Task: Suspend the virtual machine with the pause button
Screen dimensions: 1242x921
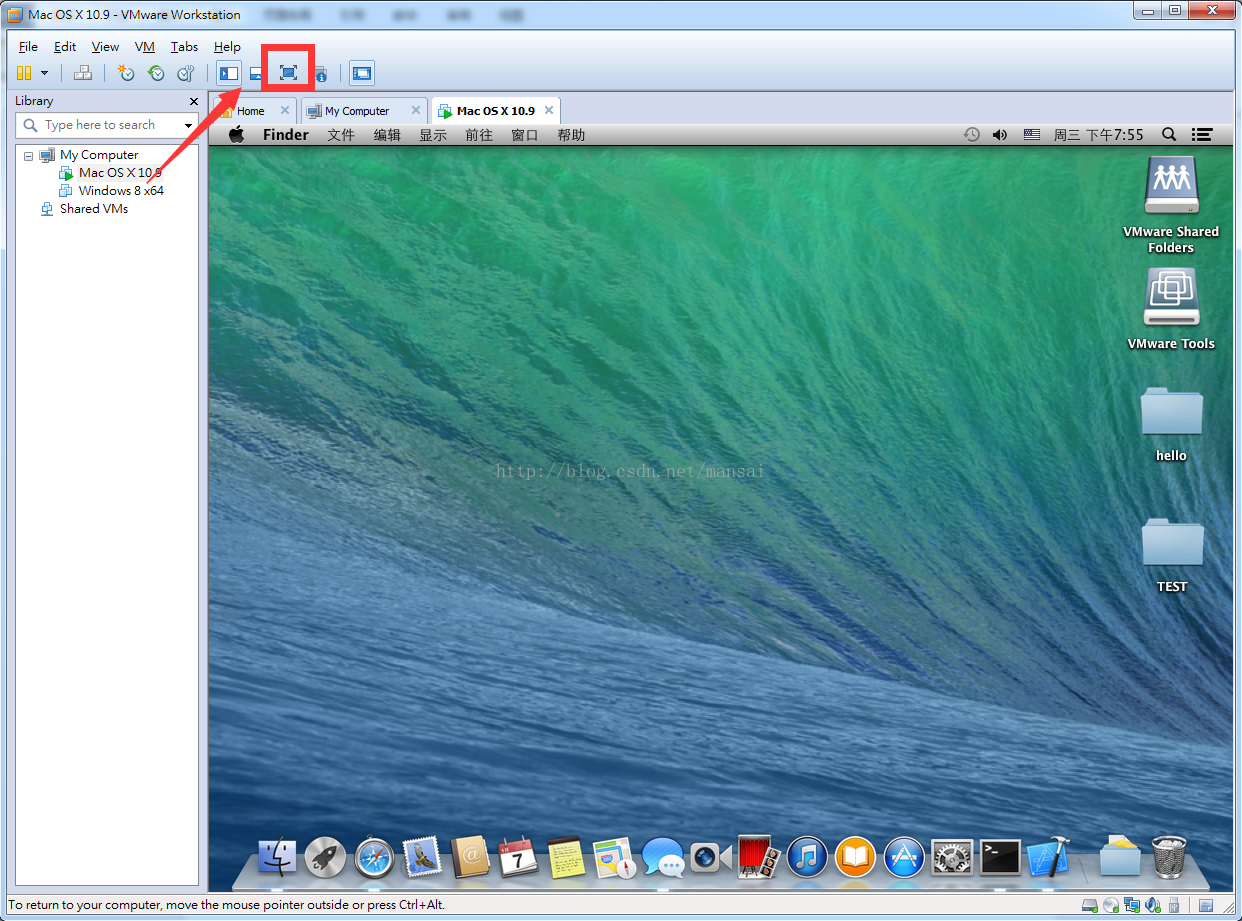Action: (24, 73)
